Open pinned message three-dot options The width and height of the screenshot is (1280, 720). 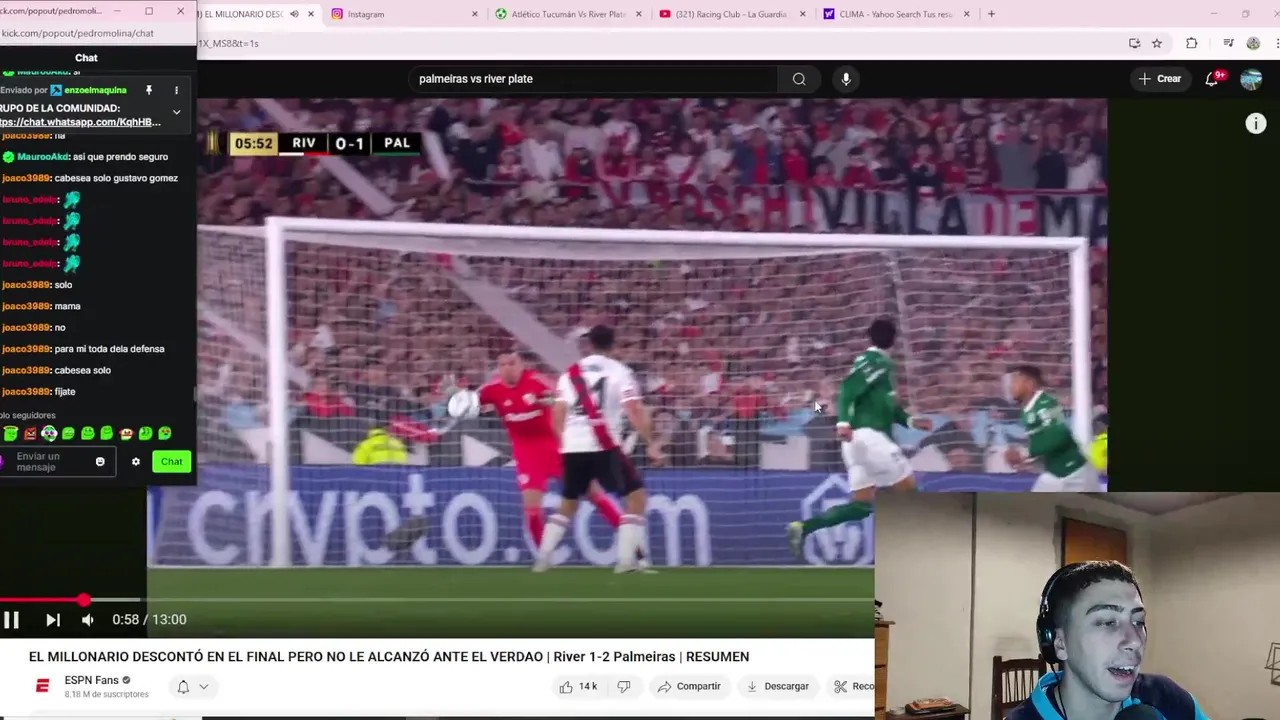point(176,90)
